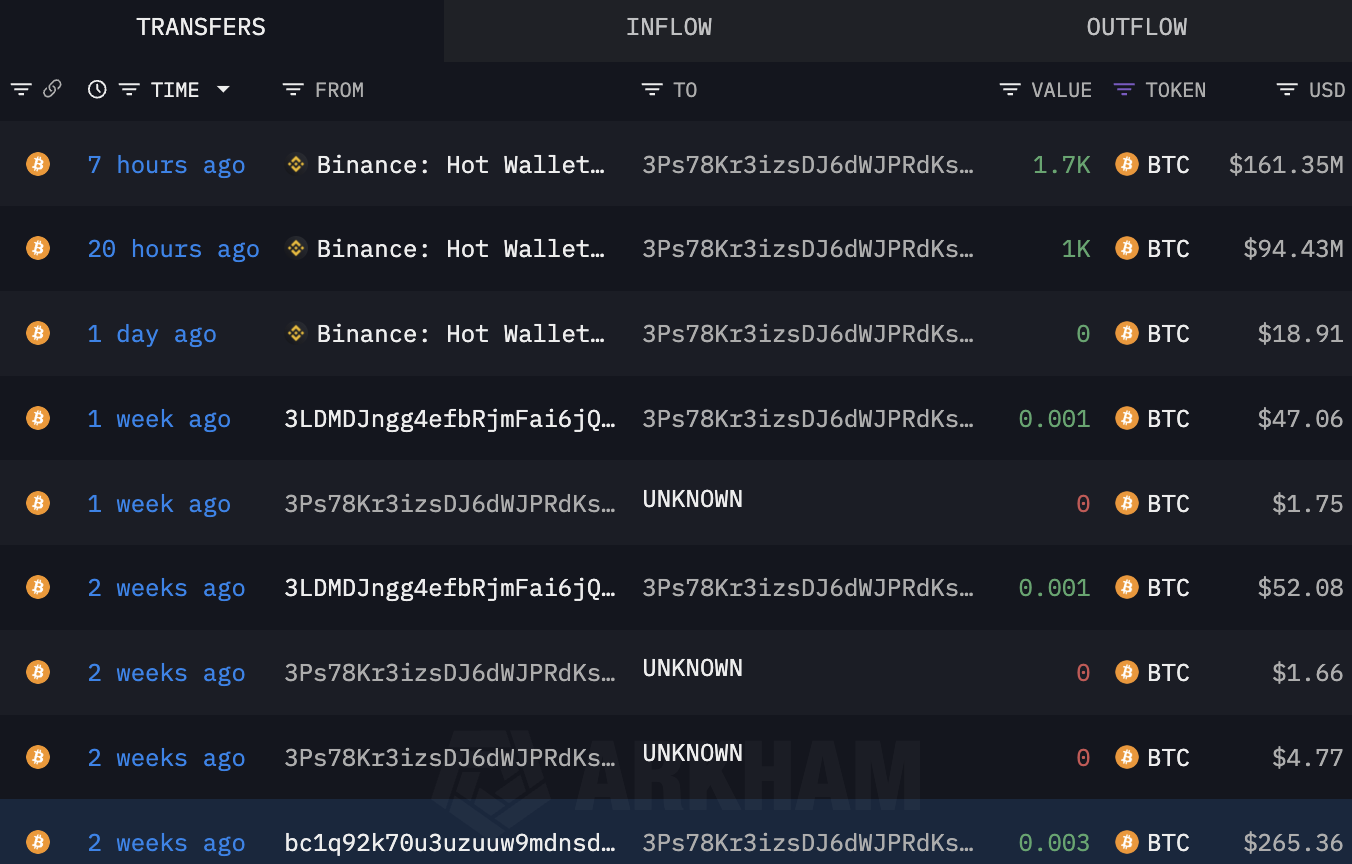Switch to the INFLOW tab
The image size is (1352, 864).
668,28
